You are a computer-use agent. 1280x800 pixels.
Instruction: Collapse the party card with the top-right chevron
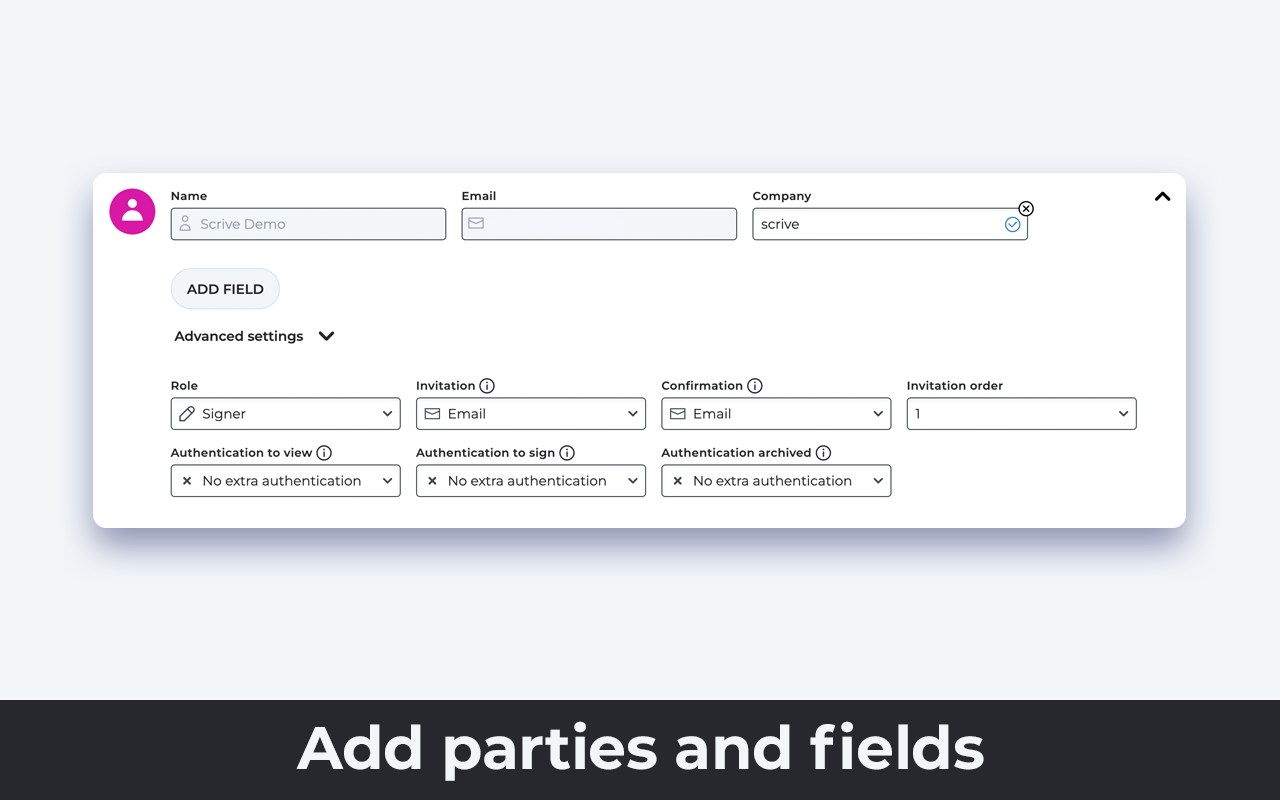click(x=1162, y=197)
